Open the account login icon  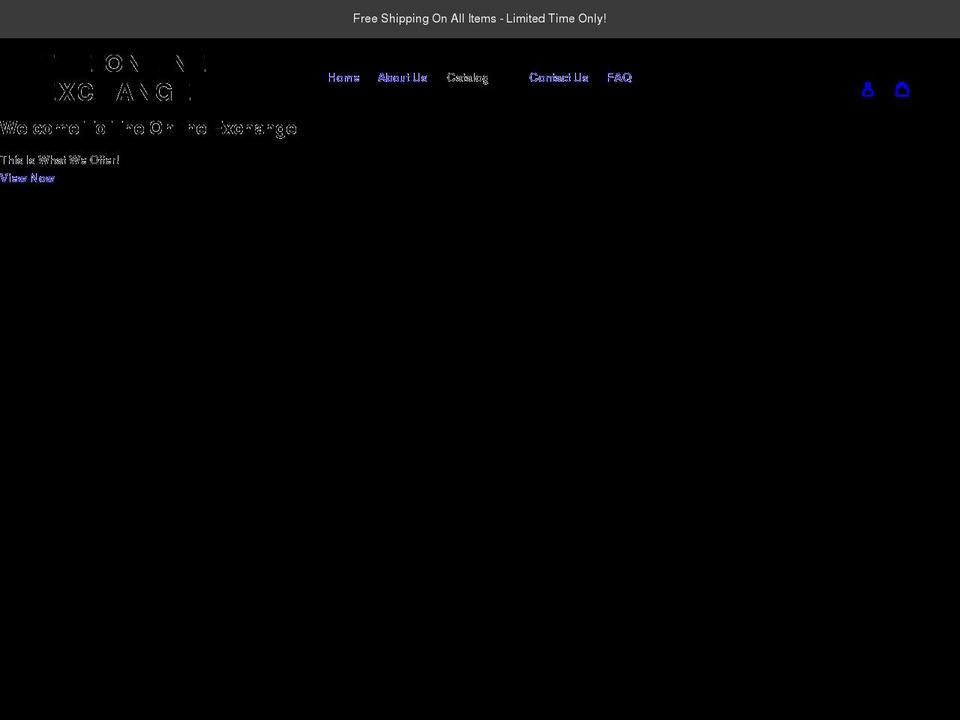pyautogui.click(x=868, y=89)
